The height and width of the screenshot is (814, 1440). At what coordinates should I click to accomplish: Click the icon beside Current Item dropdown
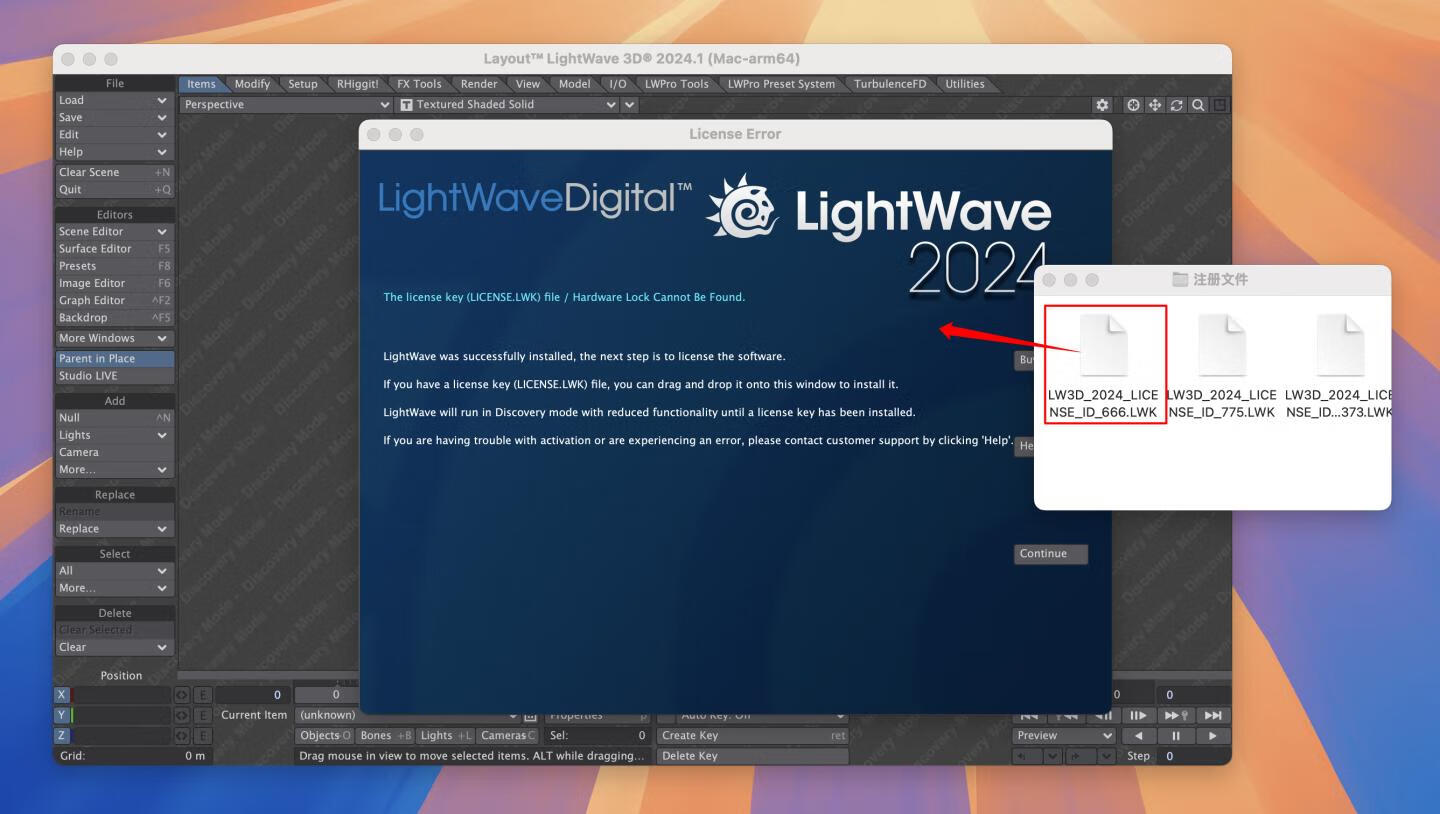[x=531, y=715]
